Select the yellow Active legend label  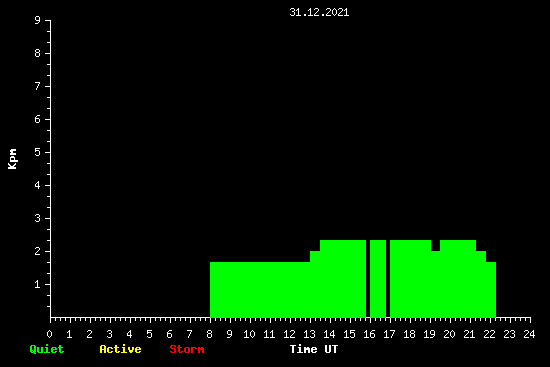120,349
